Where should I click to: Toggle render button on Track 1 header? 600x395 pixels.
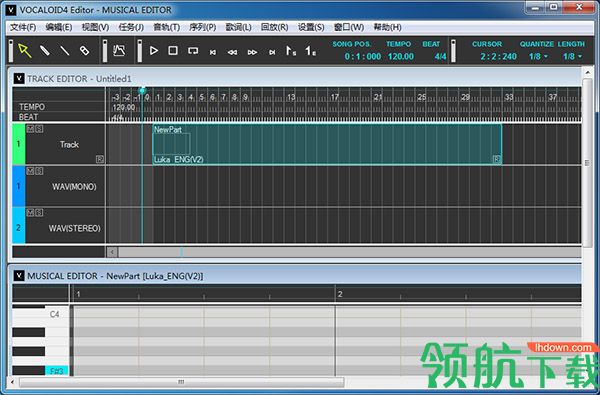pos(100,159)
